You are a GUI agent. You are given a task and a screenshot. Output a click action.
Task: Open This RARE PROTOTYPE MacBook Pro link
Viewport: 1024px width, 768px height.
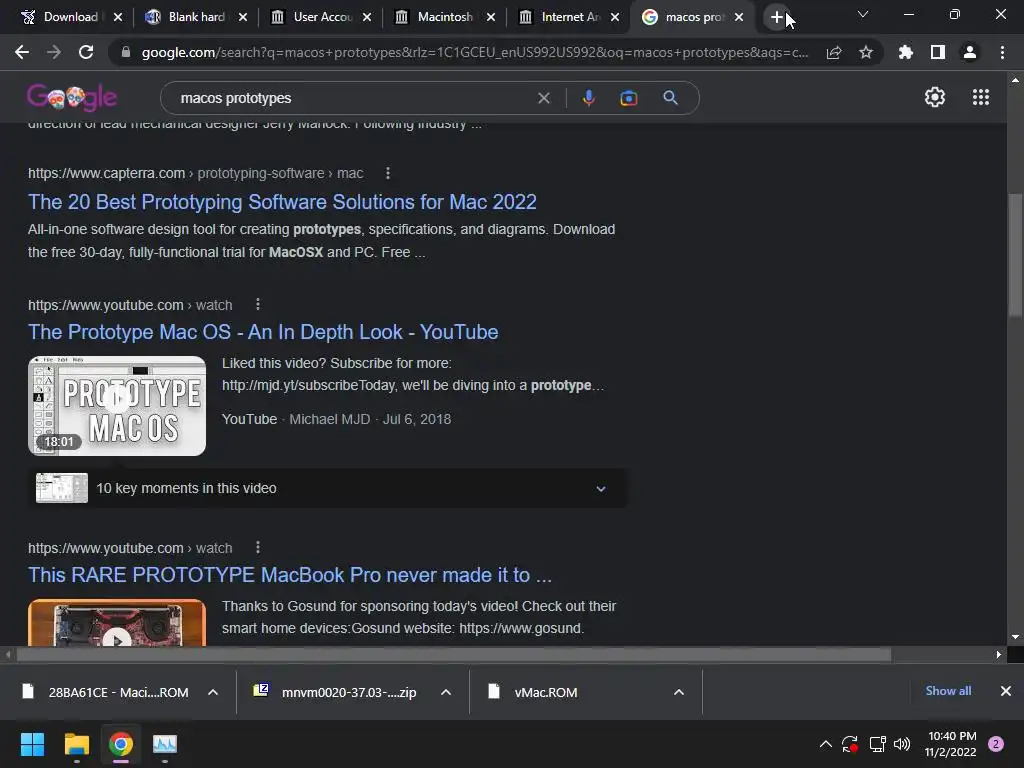290,575
